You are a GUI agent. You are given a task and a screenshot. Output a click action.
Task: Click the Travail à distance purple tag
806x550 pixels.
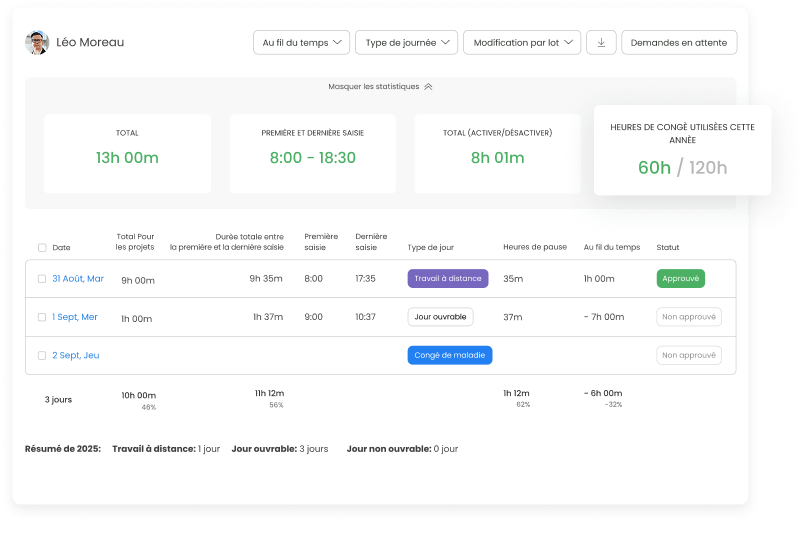448,279
